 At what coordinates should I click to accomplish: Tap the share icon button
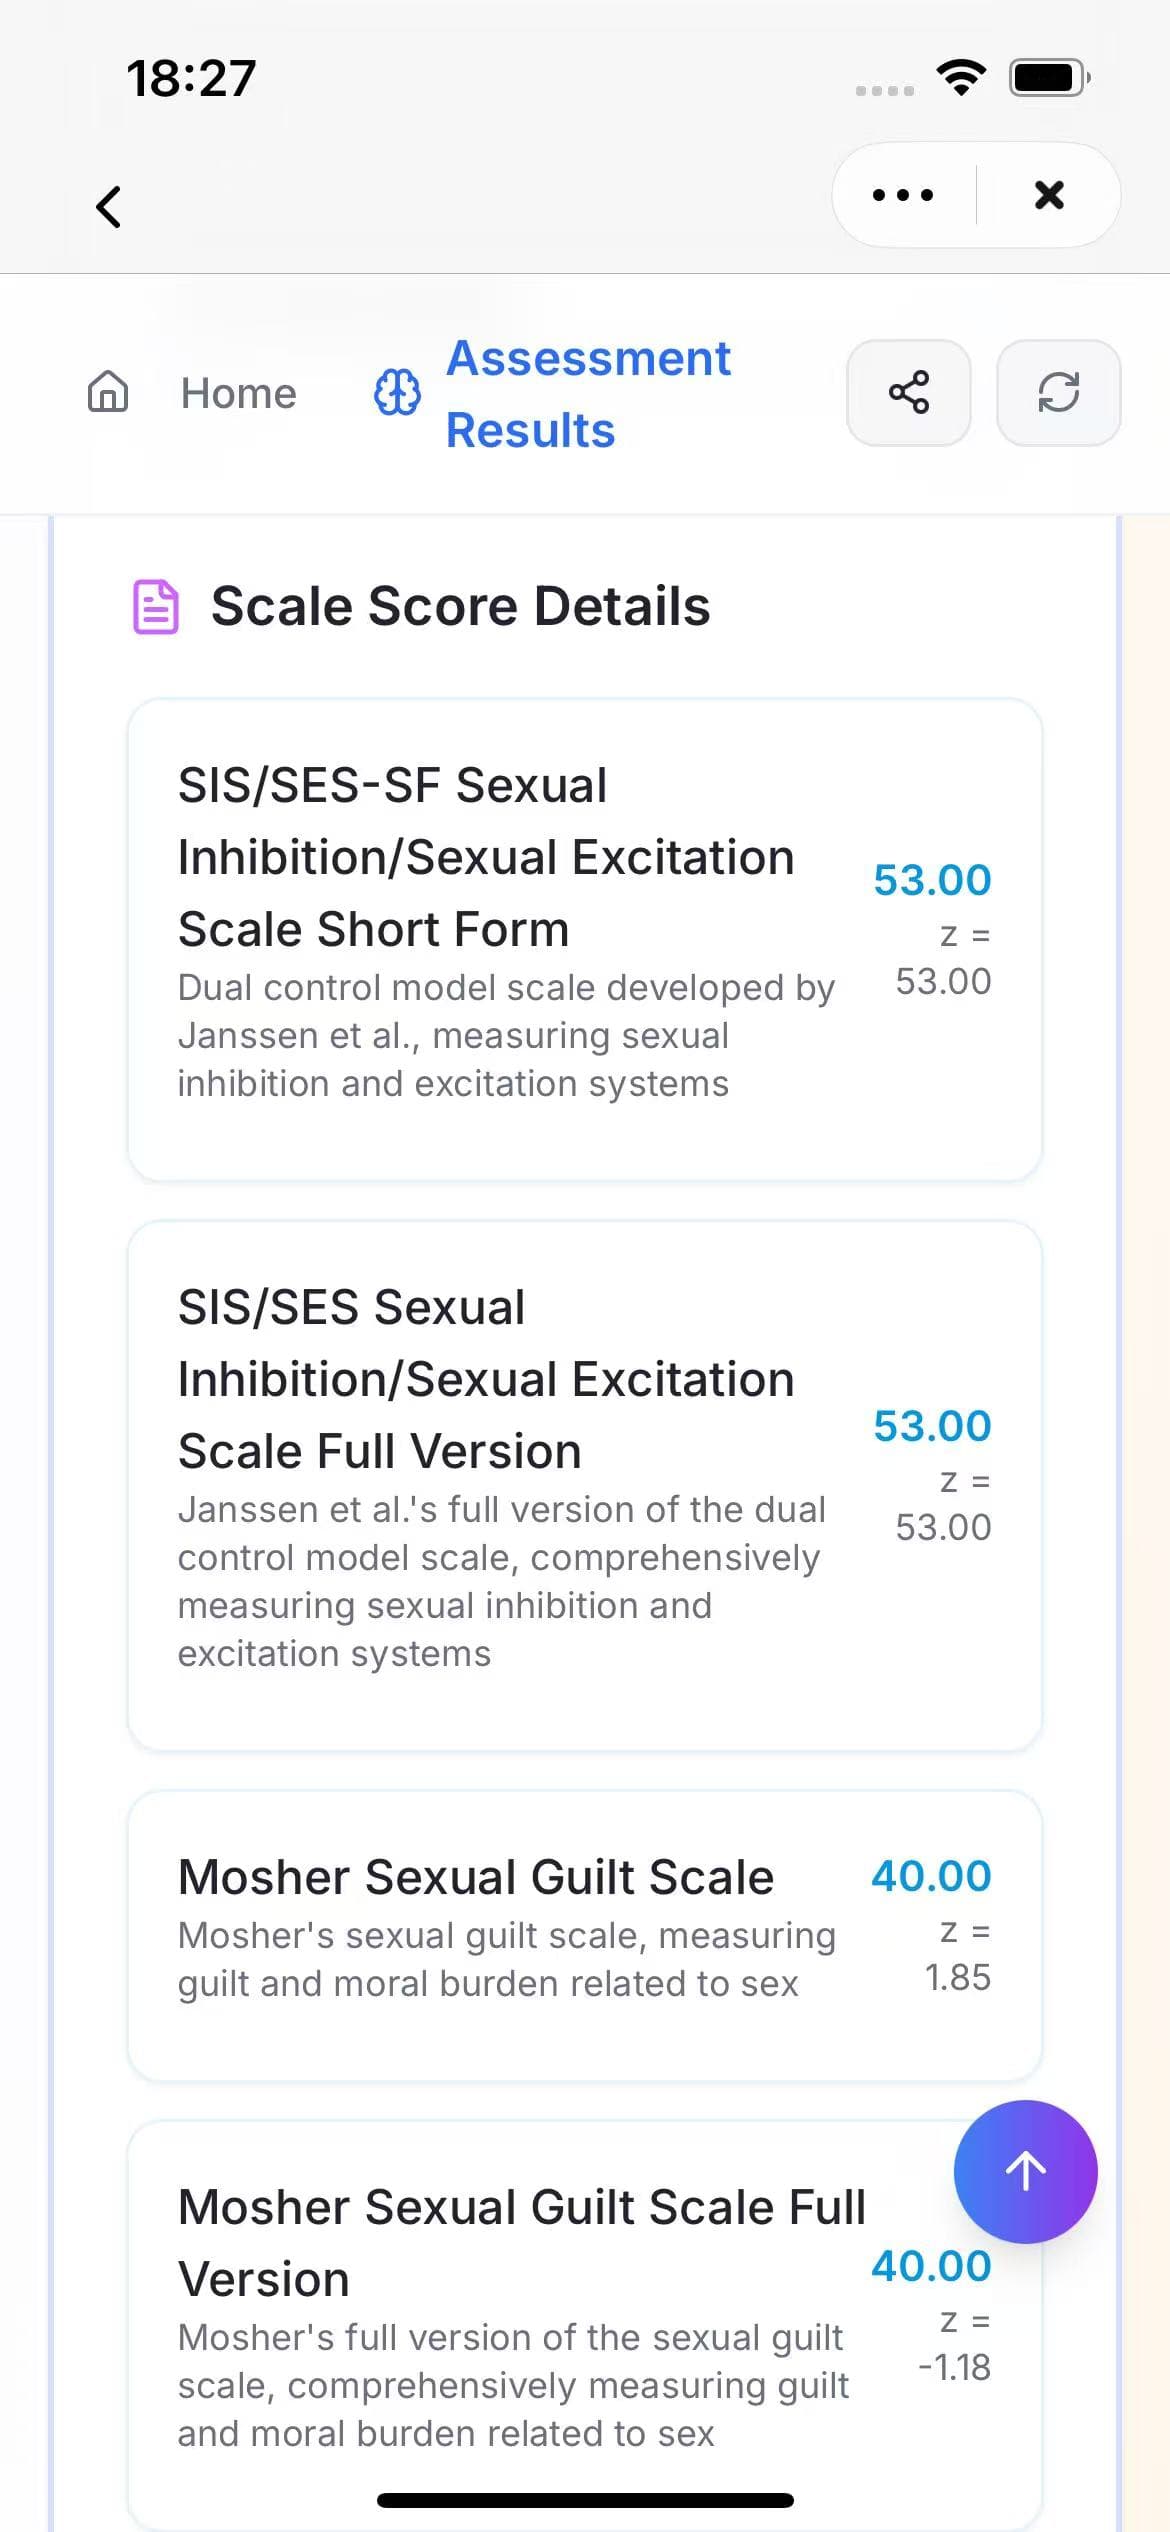coord(909,392)
